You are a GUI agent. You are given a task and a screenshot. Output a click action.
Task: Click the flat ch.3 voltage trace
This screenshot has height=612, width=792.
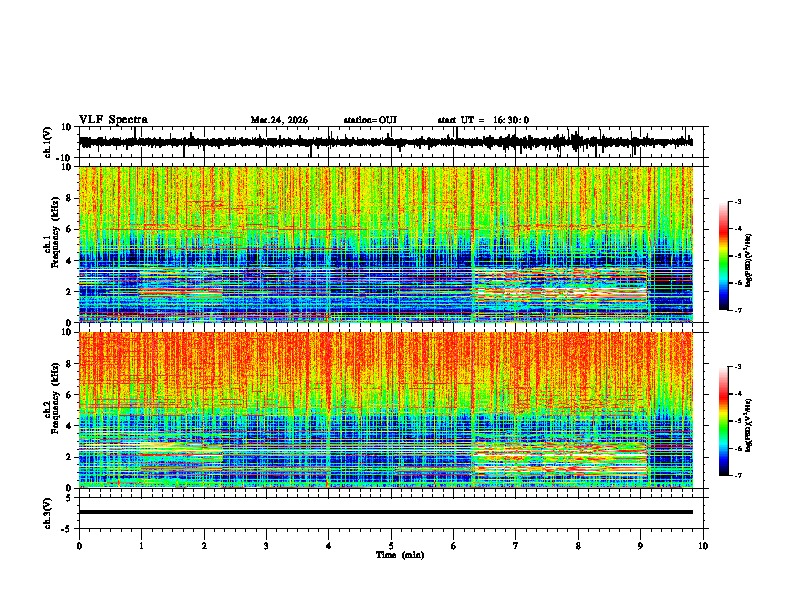tap(386, 512)
